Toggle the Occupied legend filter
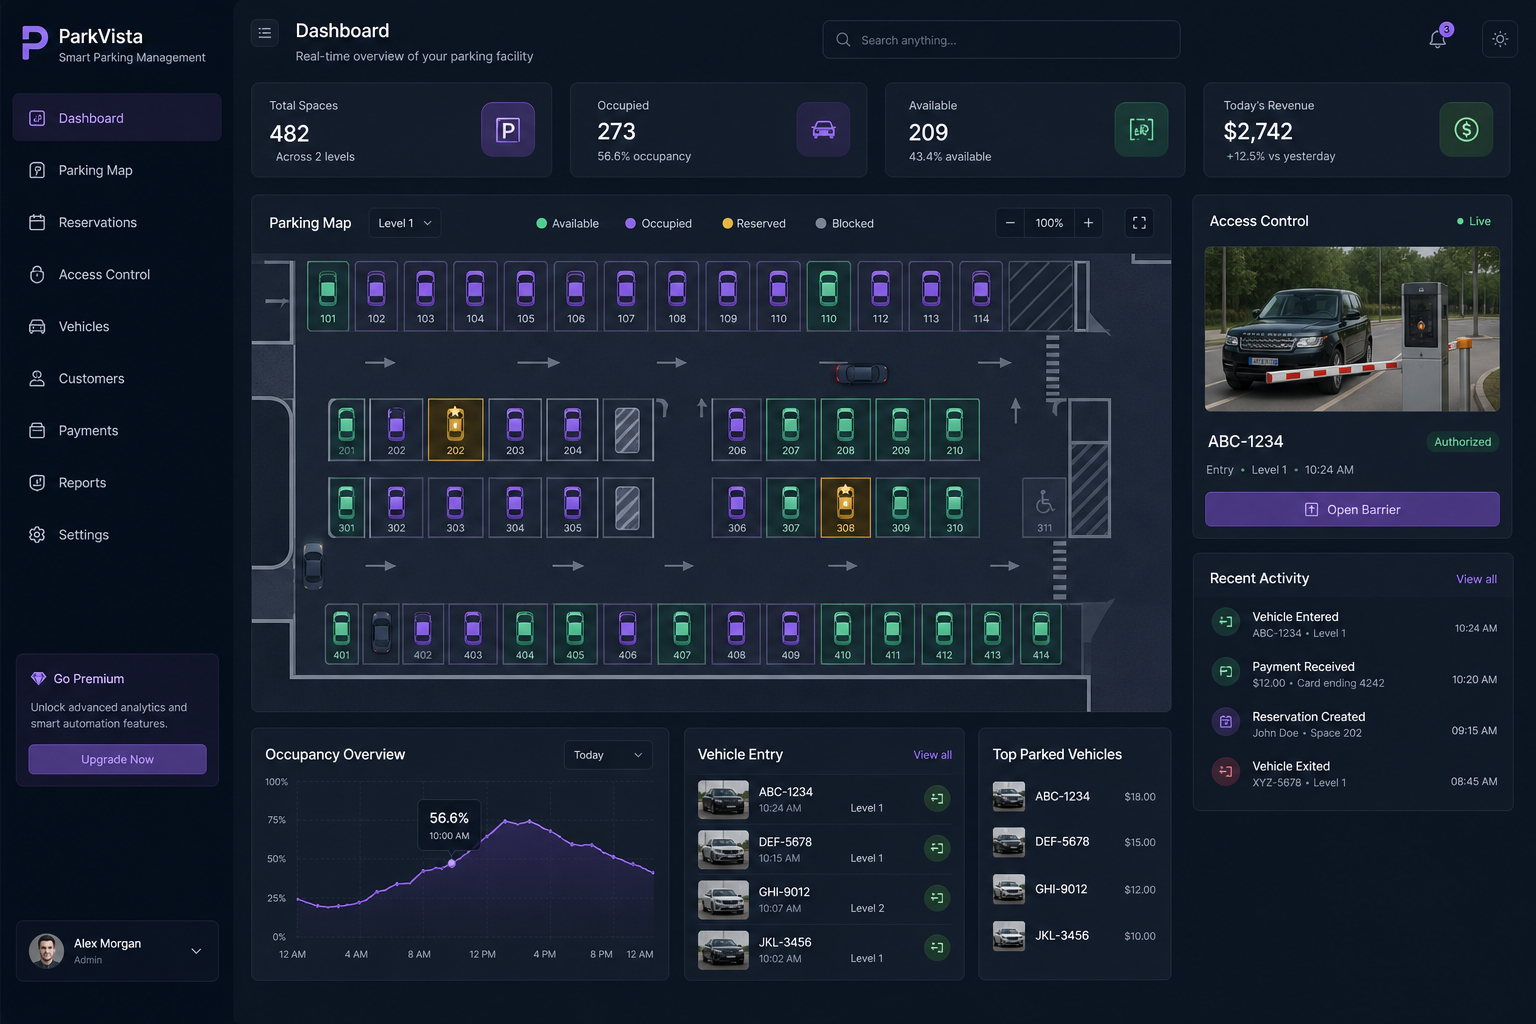The height and width of the screenshot is (1024, 1536). point(658,224)
